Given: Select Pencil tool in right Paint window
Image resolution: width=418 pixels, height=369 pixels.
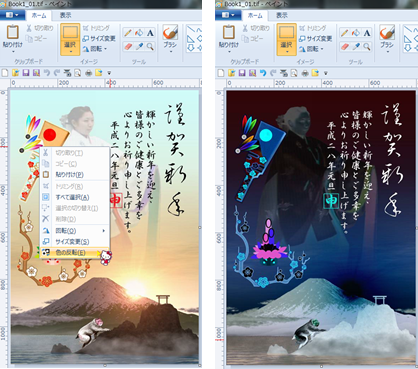Looking at the screenshot, I should point(345,33).
